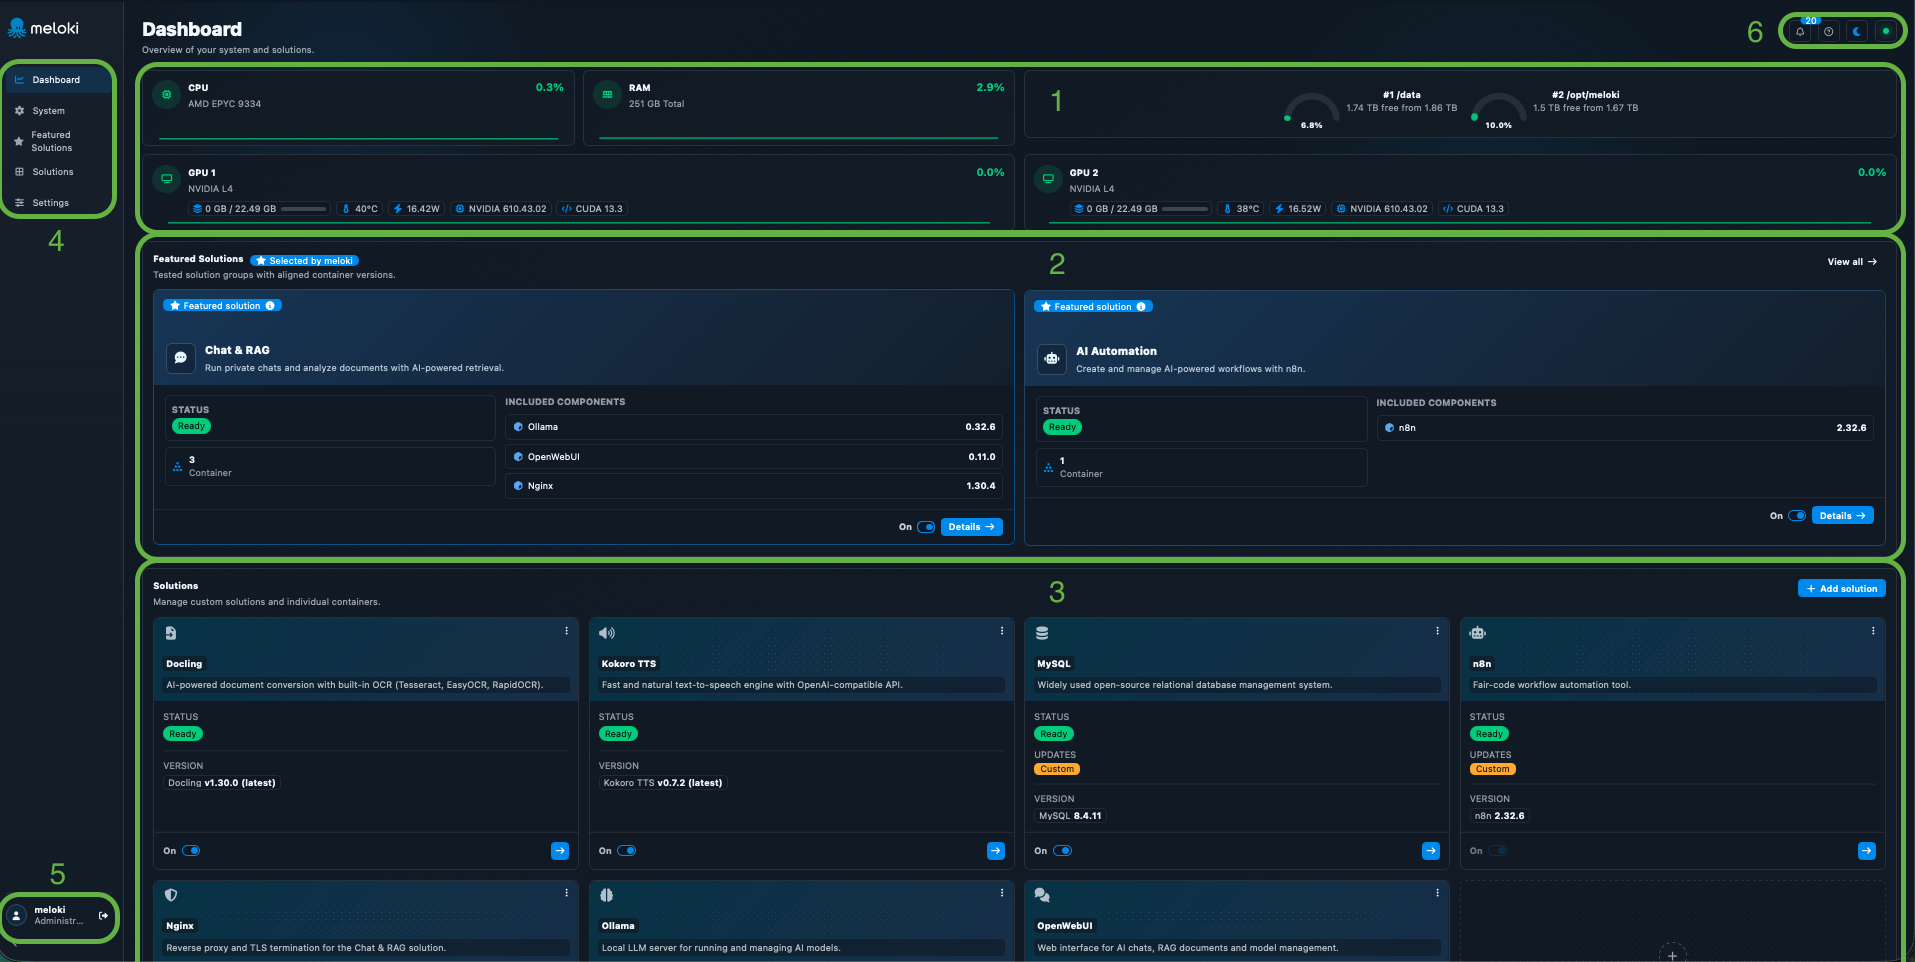Screen dimensions: 1915x962
Task: Click the Nginx 1.30.4 component row
Action: coord(754,486)
